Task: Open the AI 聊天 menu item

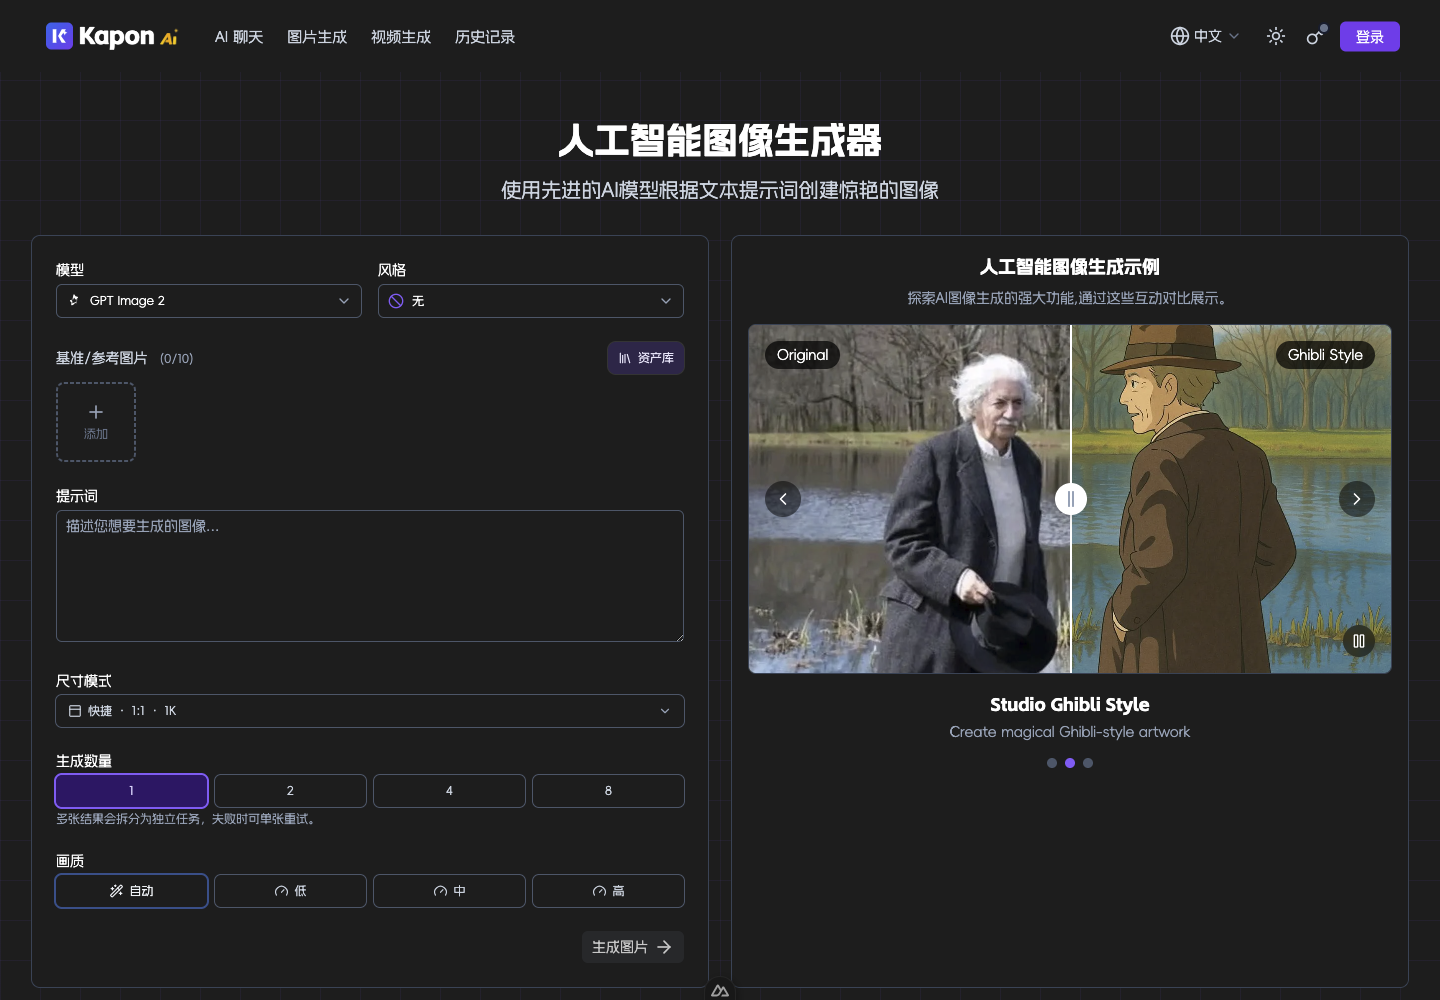Action: [x=239, y=37]
